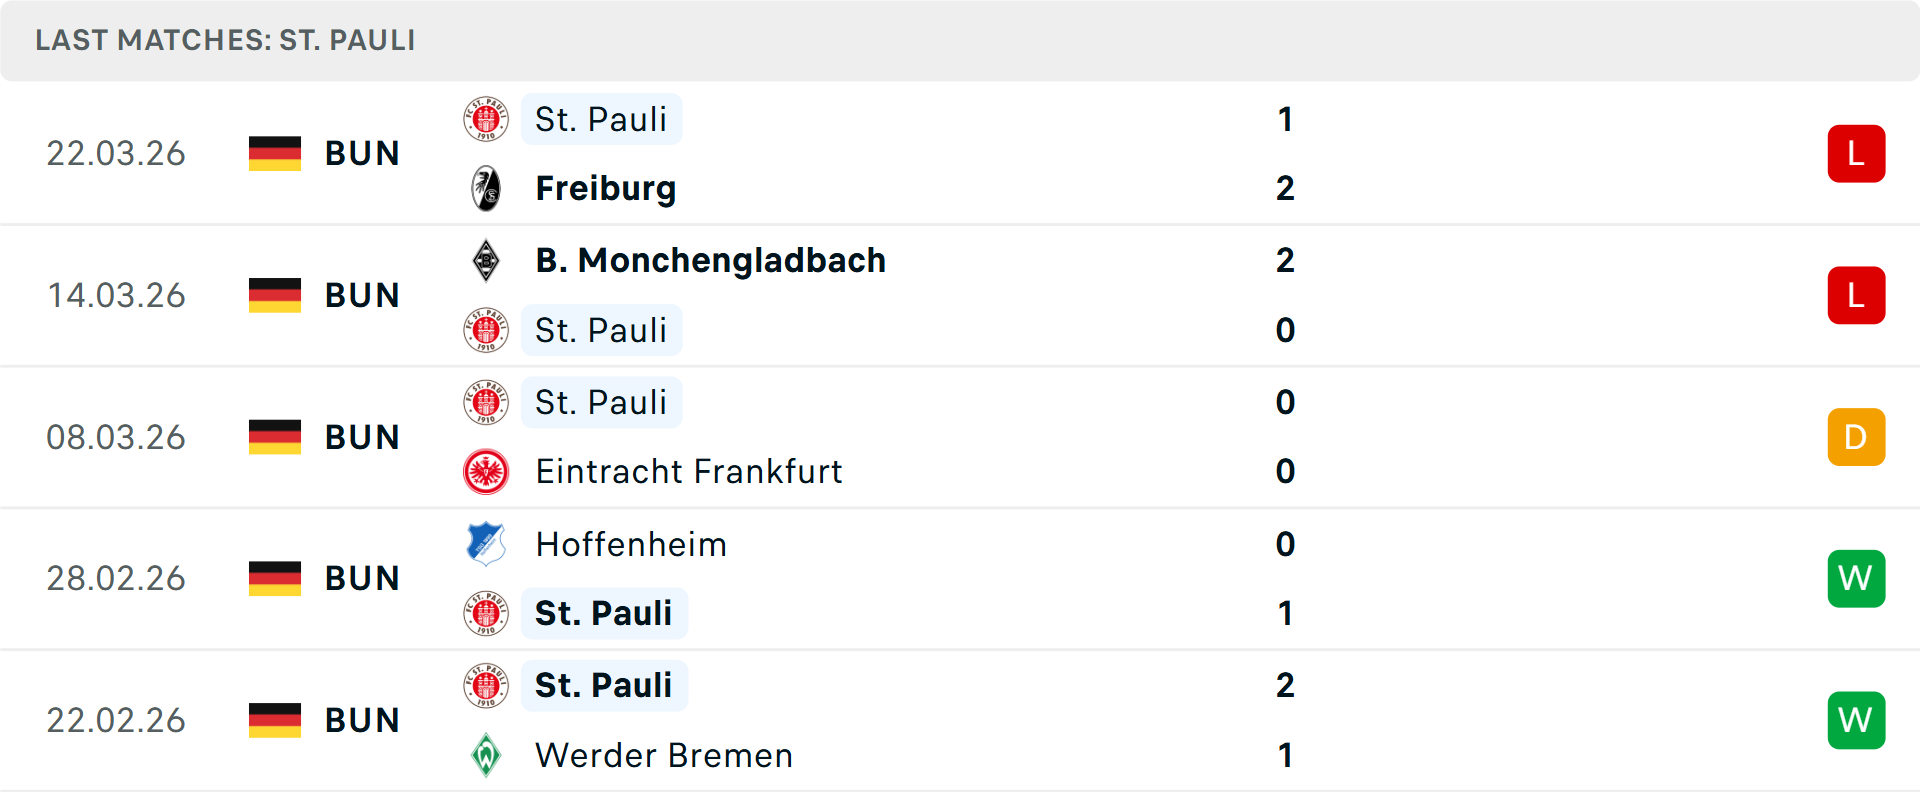The image size is (1920, 792).
Task: Open the Eintracht Frankfurt crest icon
Action: click(487, 471)
